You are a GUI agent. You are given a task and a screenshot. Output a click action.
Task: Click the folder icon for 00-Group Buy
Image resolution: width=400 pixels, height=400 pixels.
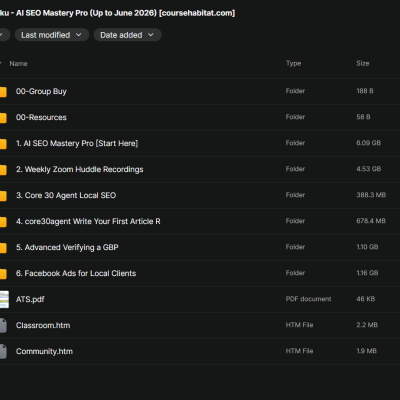3,92
